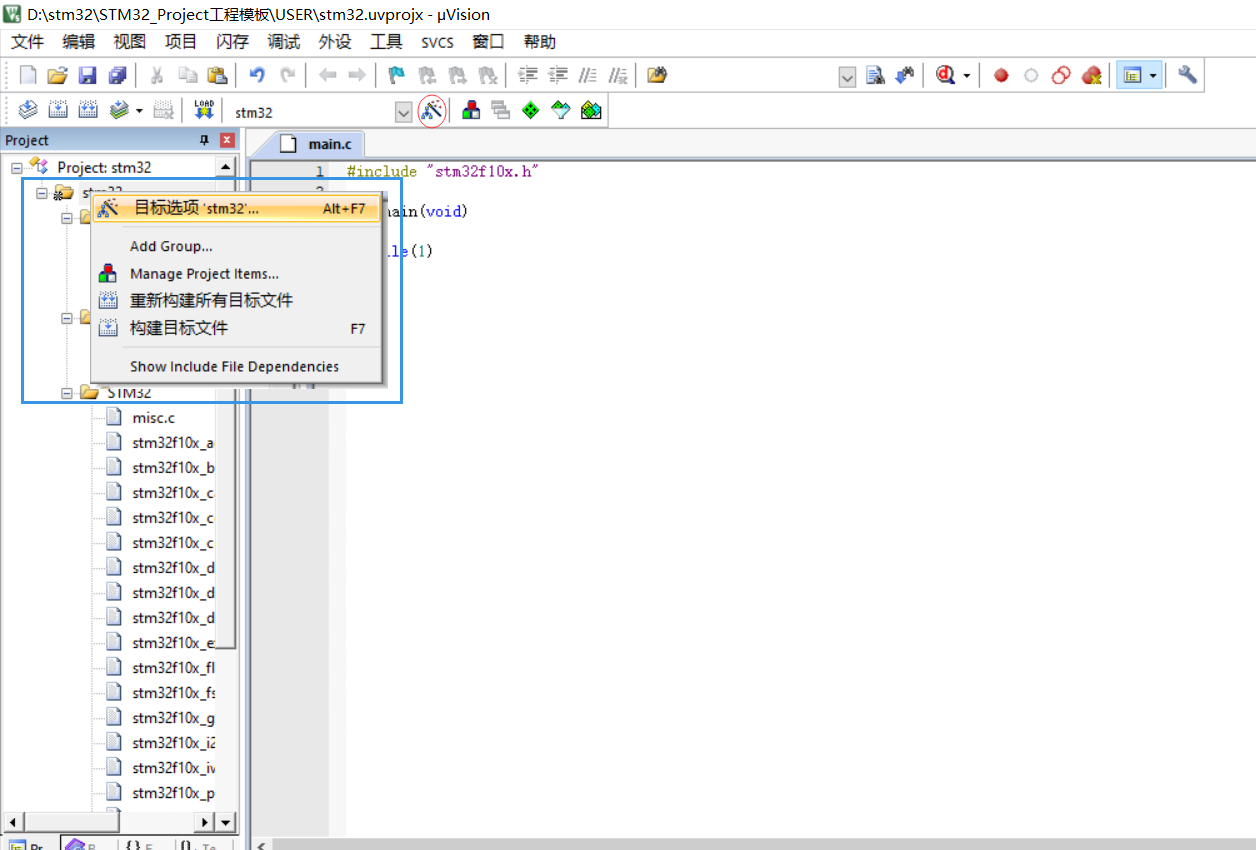The width and height of the screenshot is (1256, 850).
Task: Select misc.c in project tree
Action: 153,418
